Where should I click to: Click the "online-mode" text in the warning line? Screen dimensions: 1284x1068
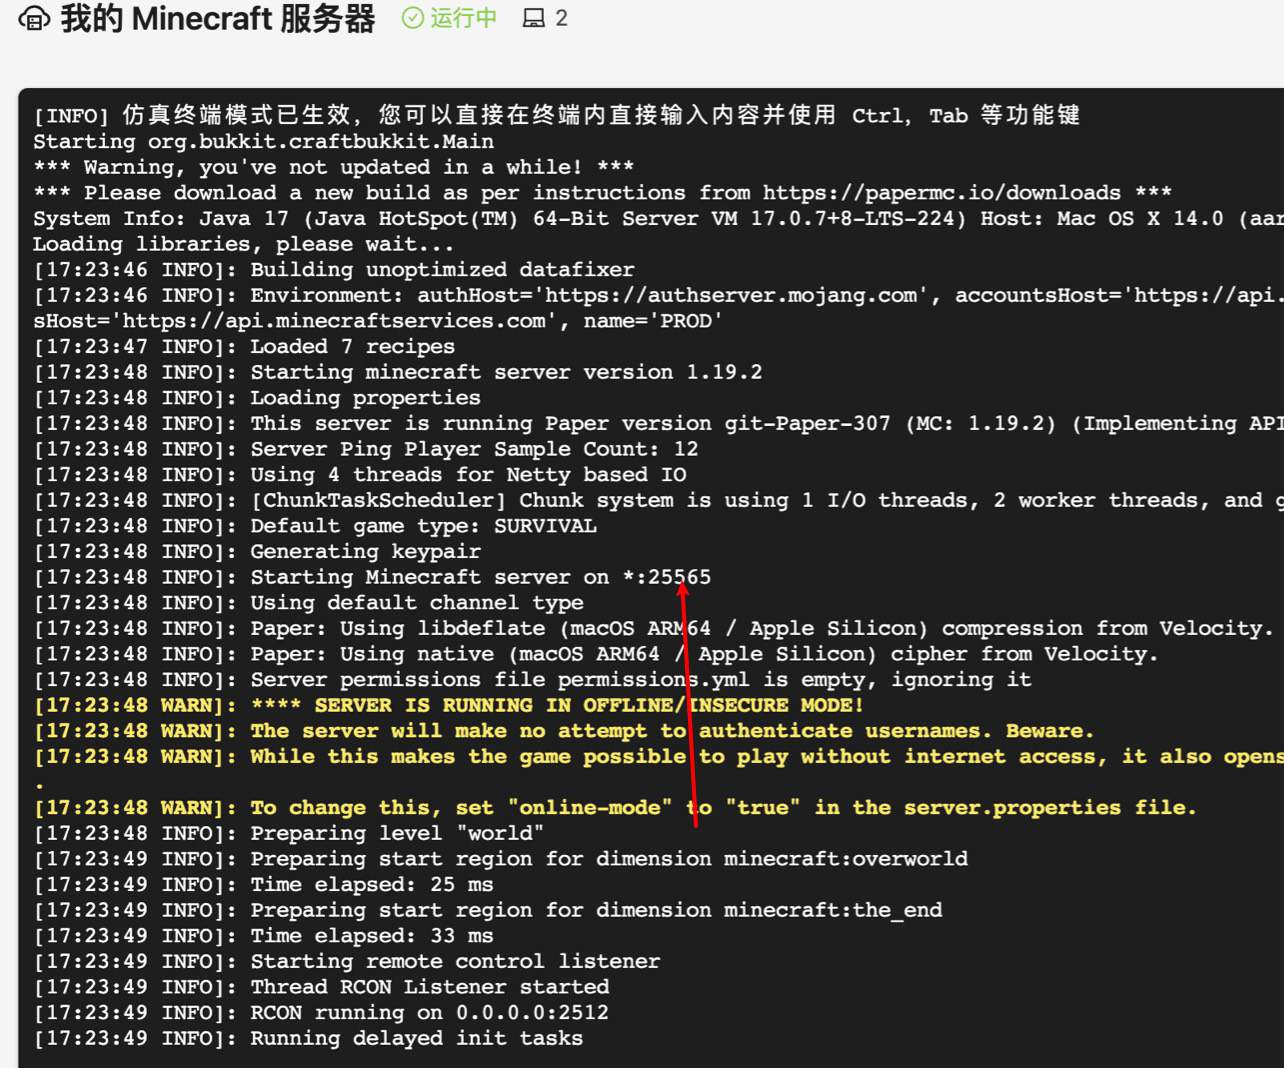point(589,807)
